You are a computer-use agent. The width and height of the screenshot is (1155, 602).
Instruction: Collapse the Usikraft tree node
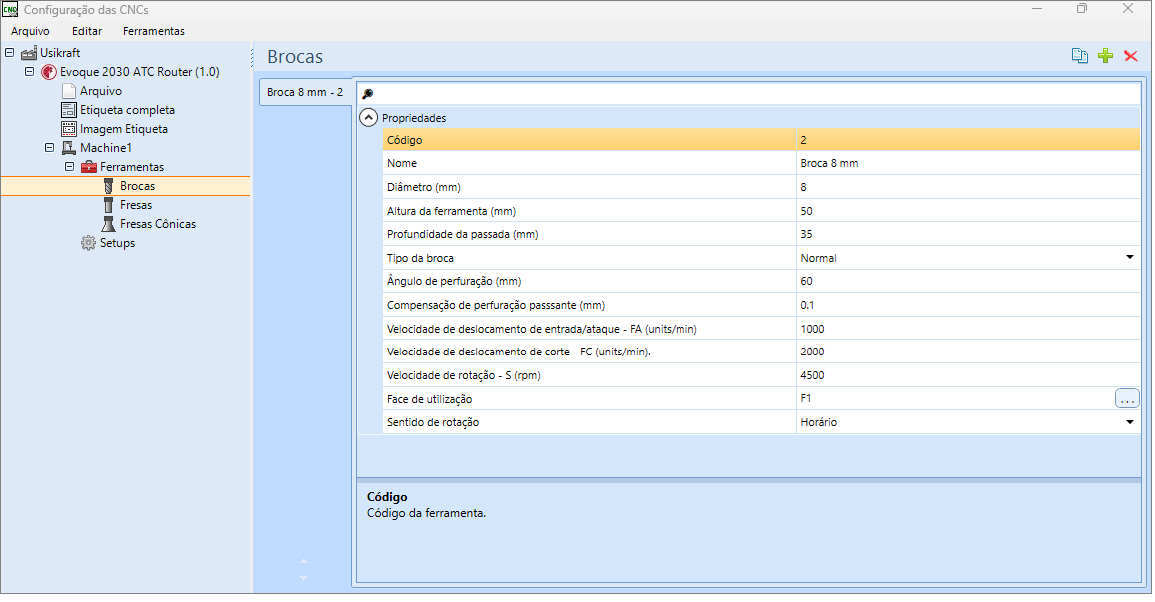point(10,53)
